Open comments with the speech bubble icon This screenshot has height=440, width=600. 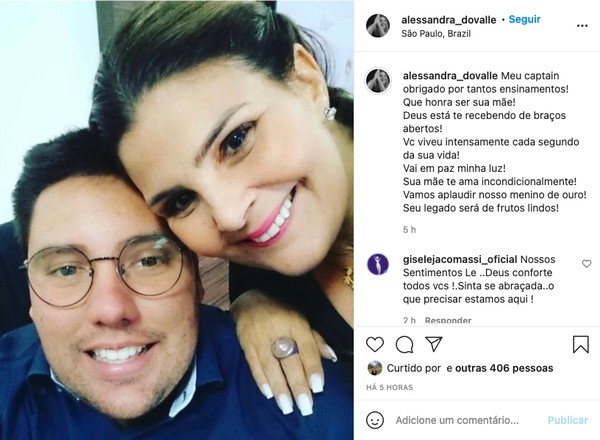tap(404, 344)
